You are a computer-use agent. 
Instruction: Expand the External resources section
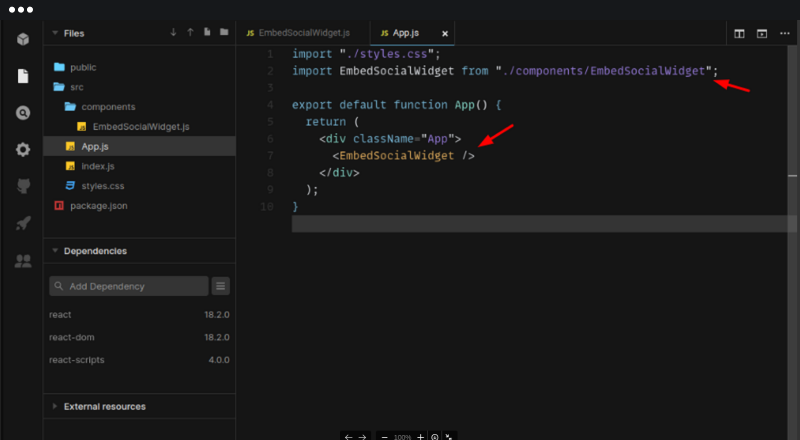coord(55,406)
